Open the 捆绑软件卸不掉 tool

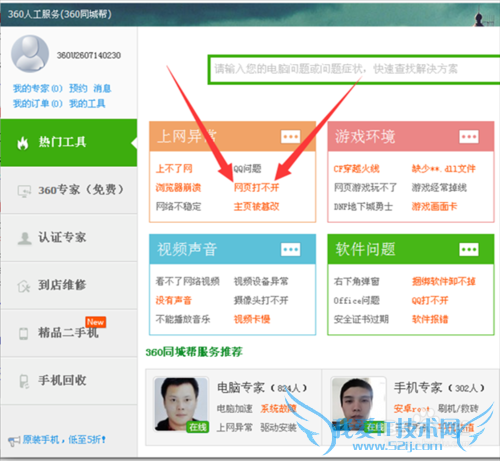[444, 281]
